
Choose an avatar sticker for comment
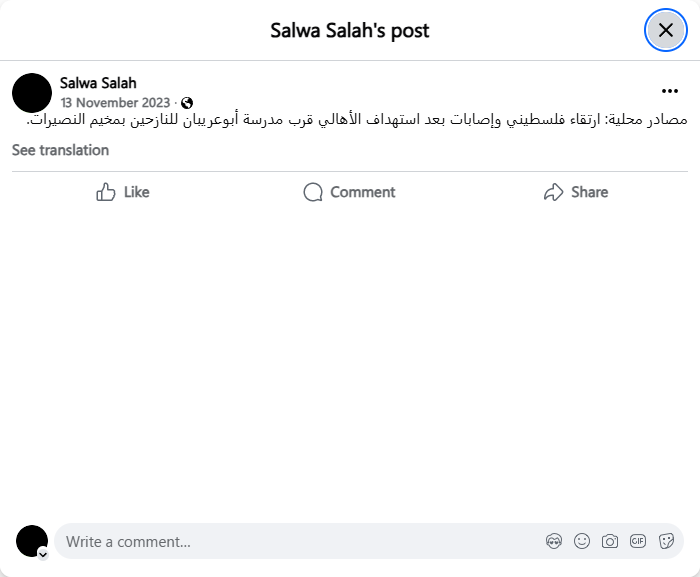[554, 541]
